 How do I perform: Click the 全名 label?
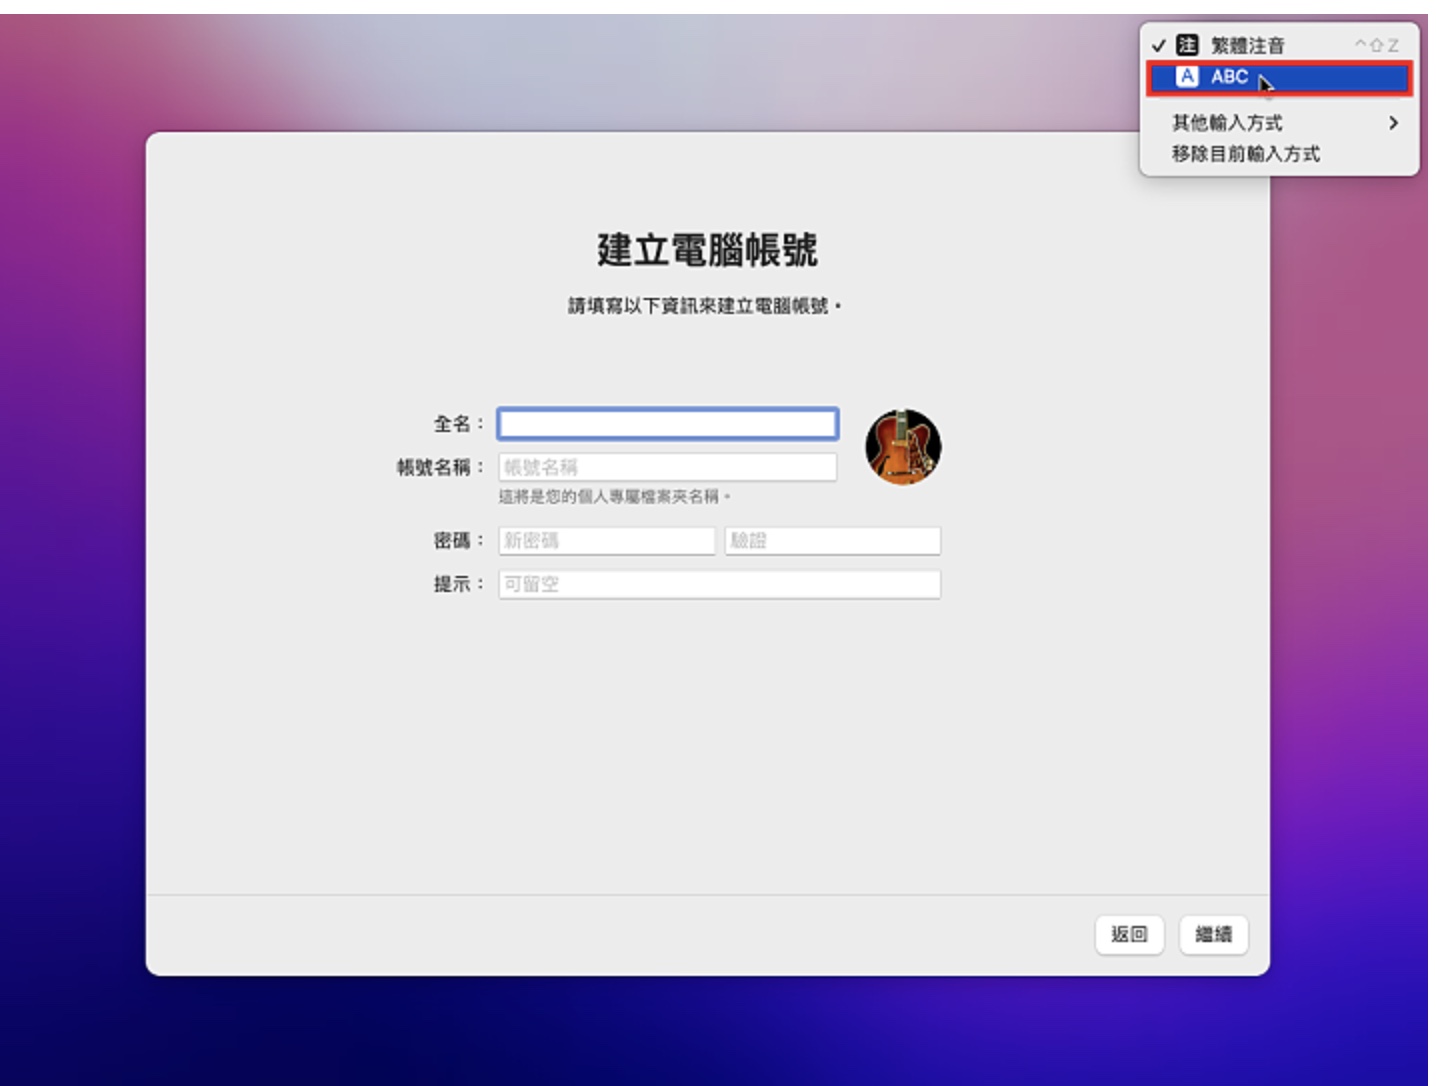(x=459, y=424)
